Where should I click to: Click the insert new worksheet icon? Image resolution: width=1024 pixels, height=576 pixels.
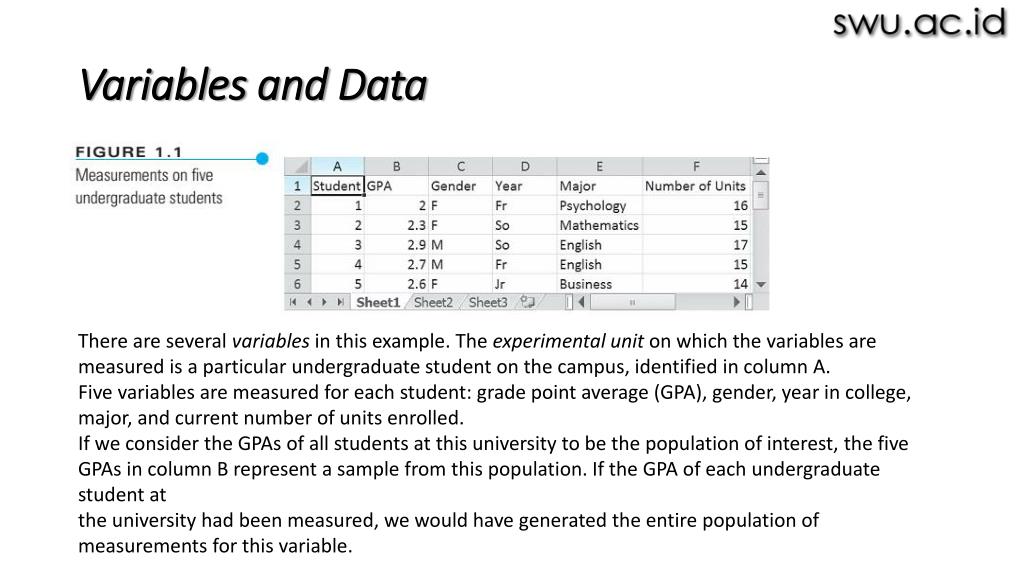(x=527, y=302)
